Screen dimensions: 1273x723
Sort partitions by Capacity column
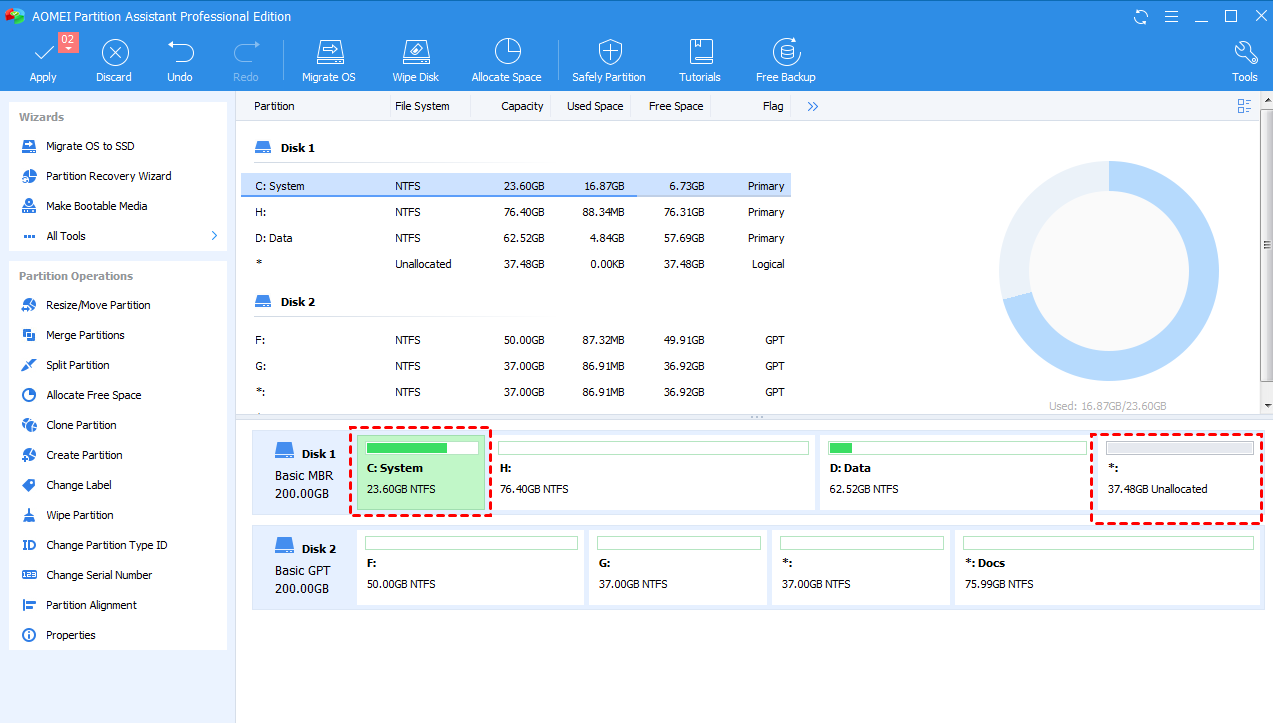tap(522, 105)
